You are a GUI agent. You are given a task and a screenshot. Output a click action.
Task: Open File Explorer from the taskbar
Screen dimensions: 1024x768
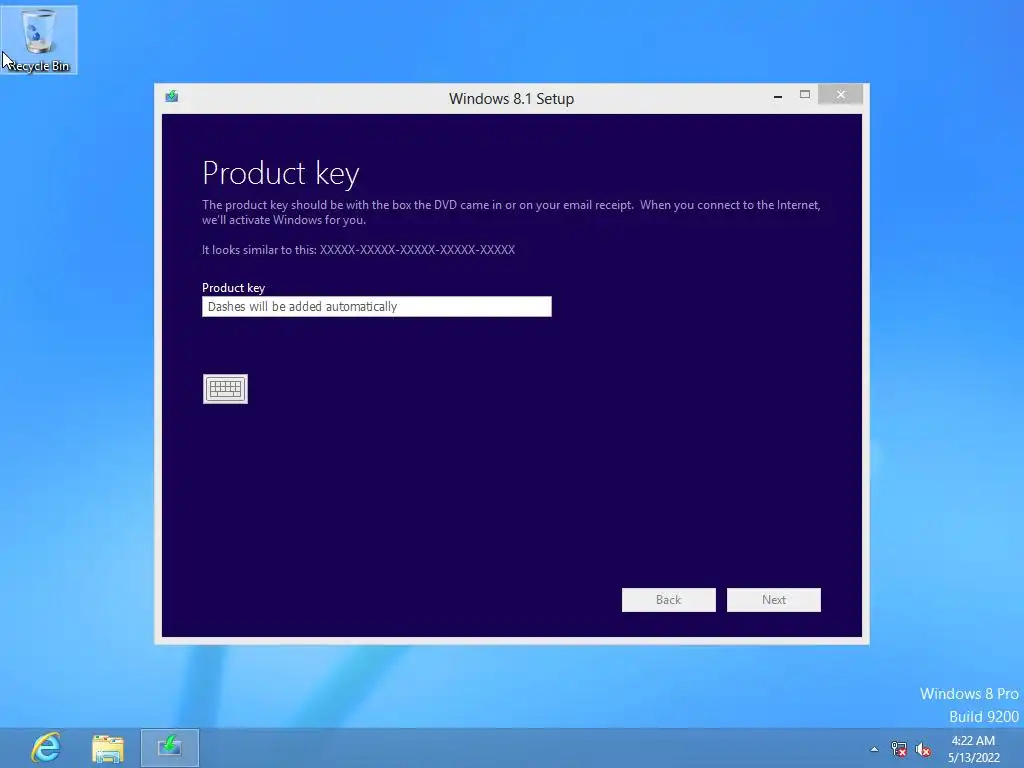tap(108, 748)
